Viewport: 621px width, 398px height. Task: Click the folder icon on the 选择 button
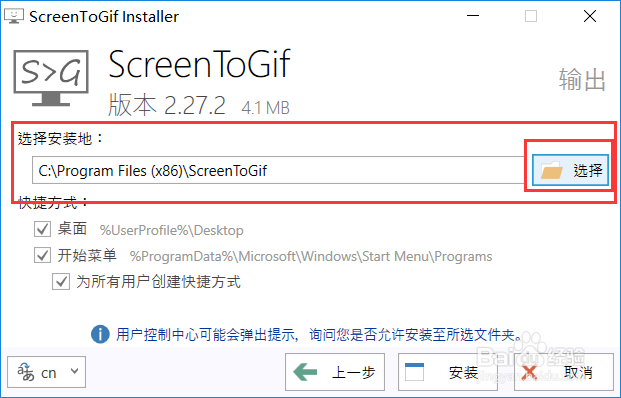click(552, 170)
